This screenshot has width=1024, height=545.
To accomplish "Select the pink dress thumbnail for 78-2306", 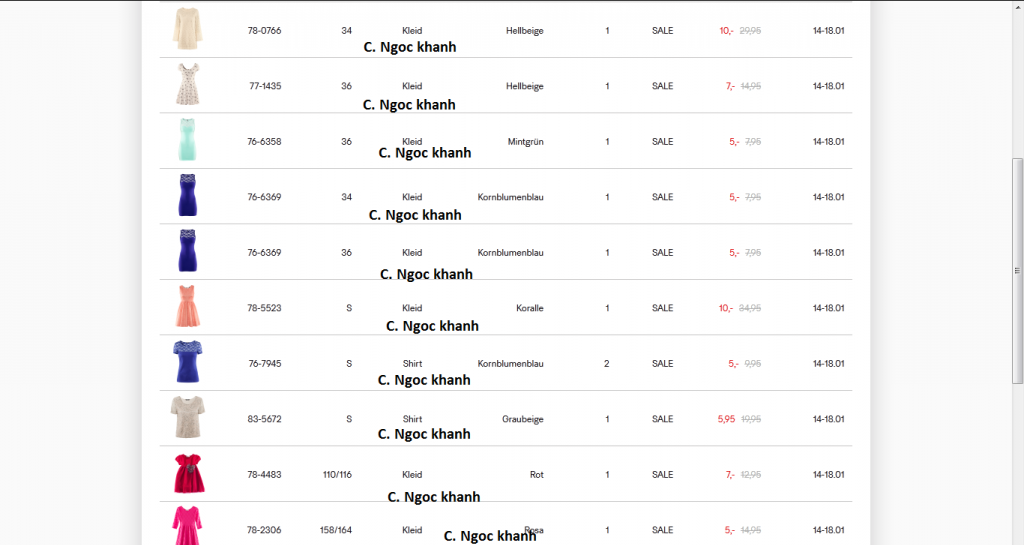I will (186, 526).
